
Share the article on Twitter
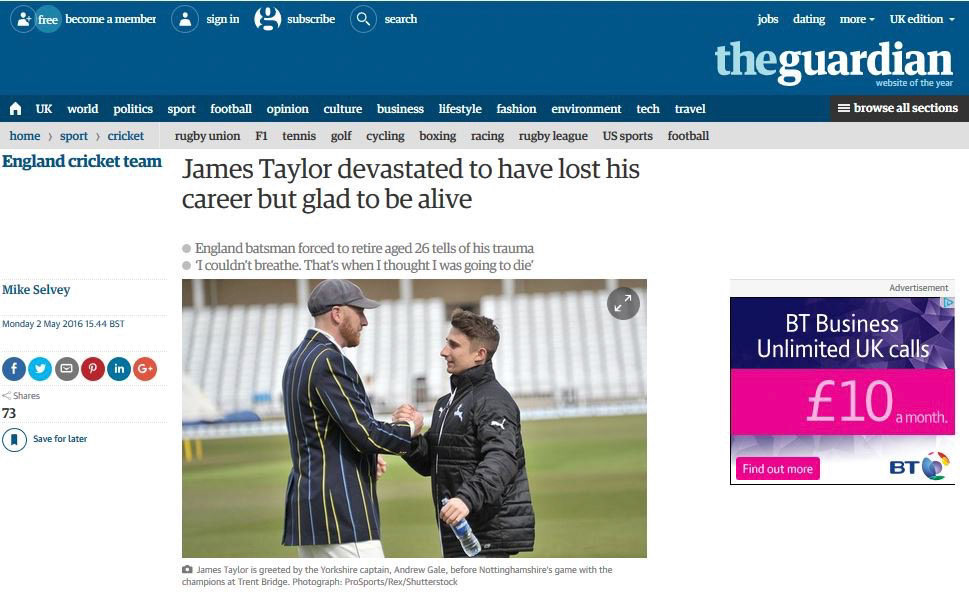(x=40, y=369)
